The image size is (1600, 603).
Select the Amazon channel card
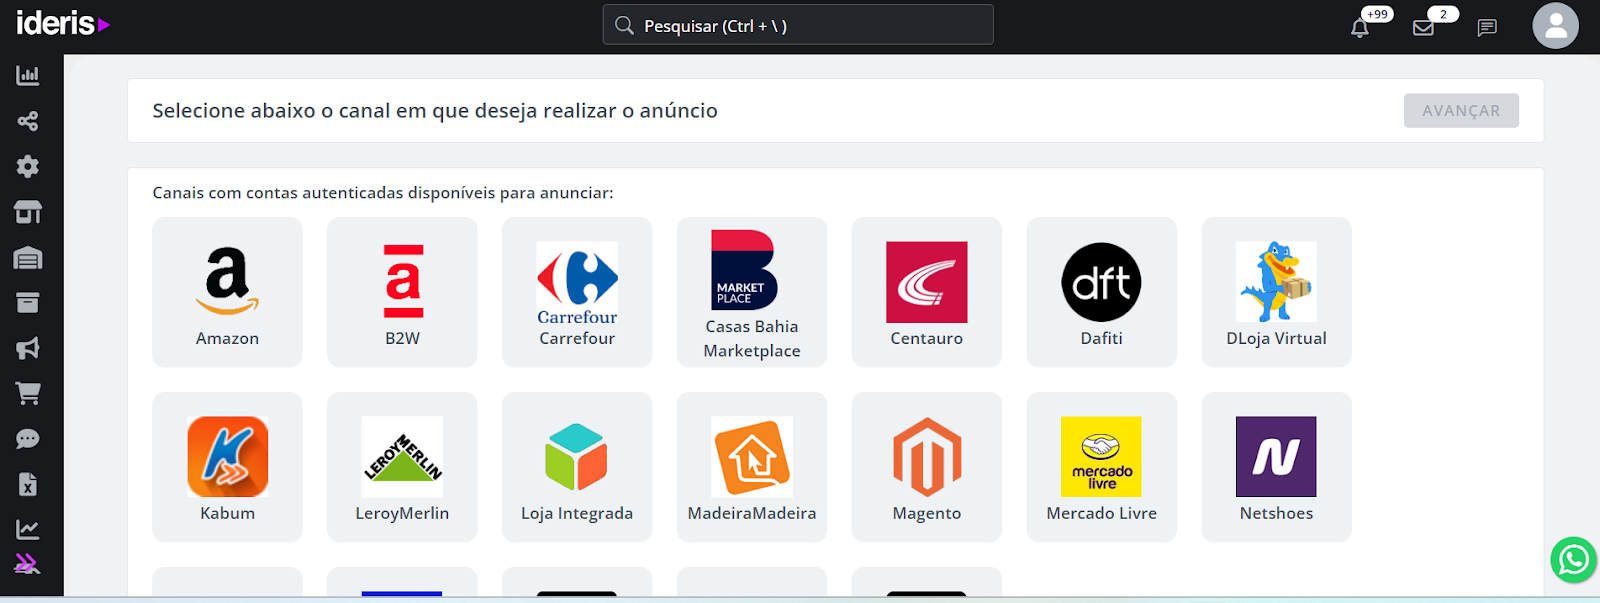pos(227,292)
